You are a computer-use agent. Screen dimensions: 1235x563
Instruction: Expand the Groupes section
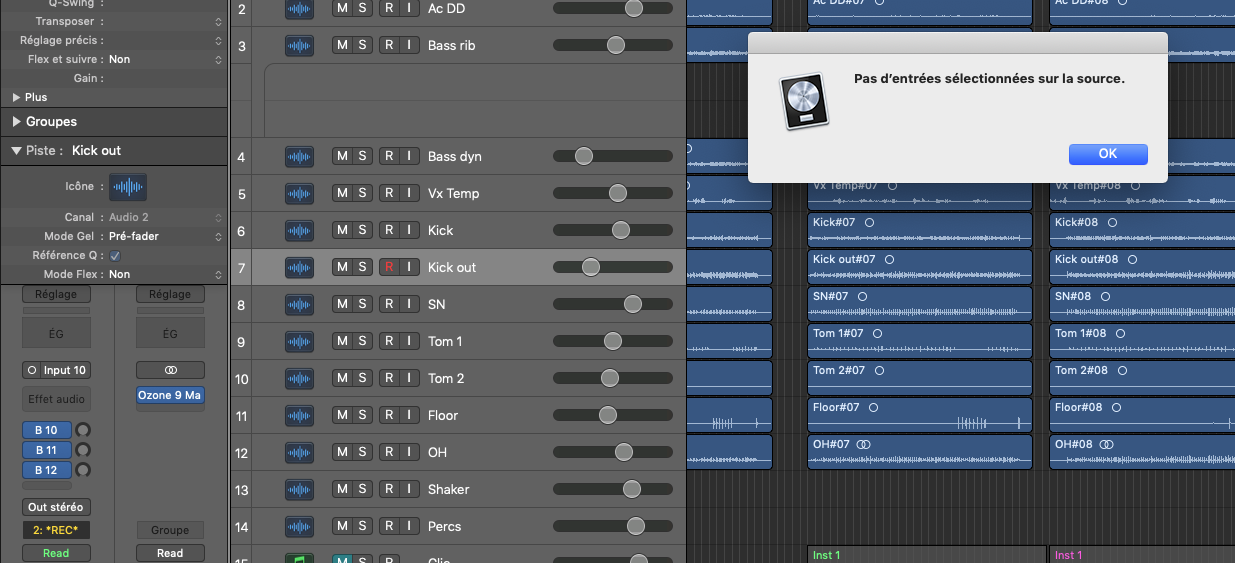[x=16, y=121]
